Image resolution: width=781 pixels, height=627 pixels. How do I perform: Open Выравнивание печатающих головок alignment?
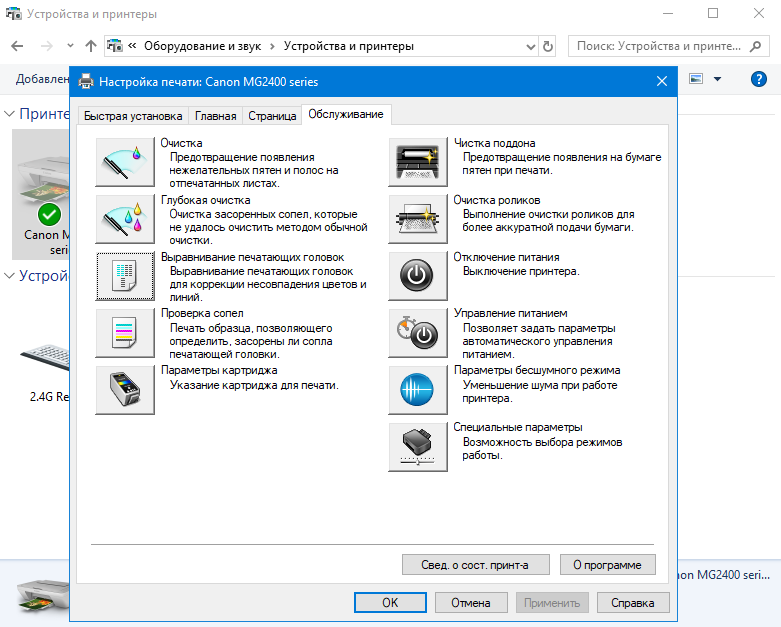[125, 276]
